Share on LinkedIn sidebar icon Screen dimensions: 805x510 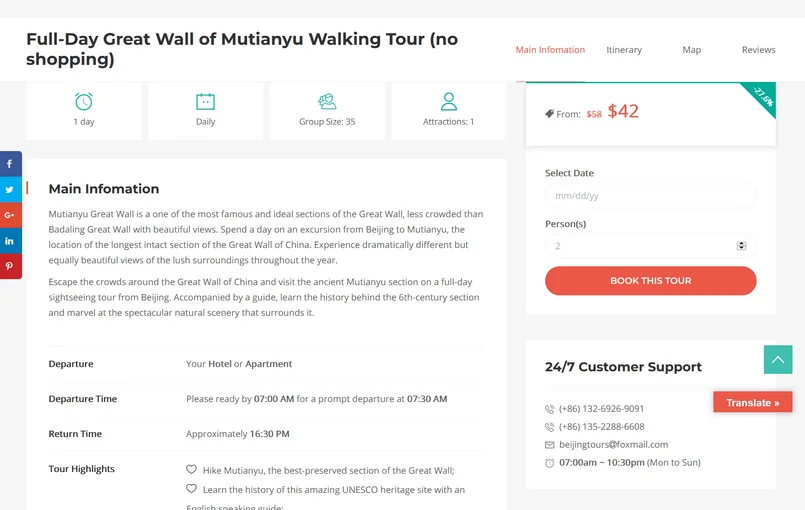[10, 241]
